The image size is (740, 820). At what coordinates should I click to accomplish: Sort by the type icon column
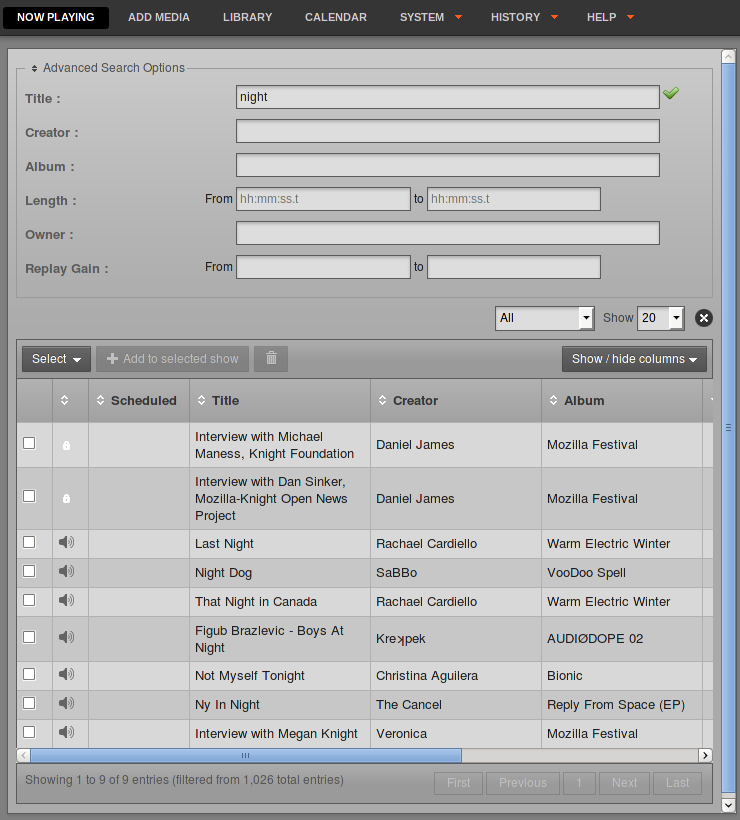[64, 401]
